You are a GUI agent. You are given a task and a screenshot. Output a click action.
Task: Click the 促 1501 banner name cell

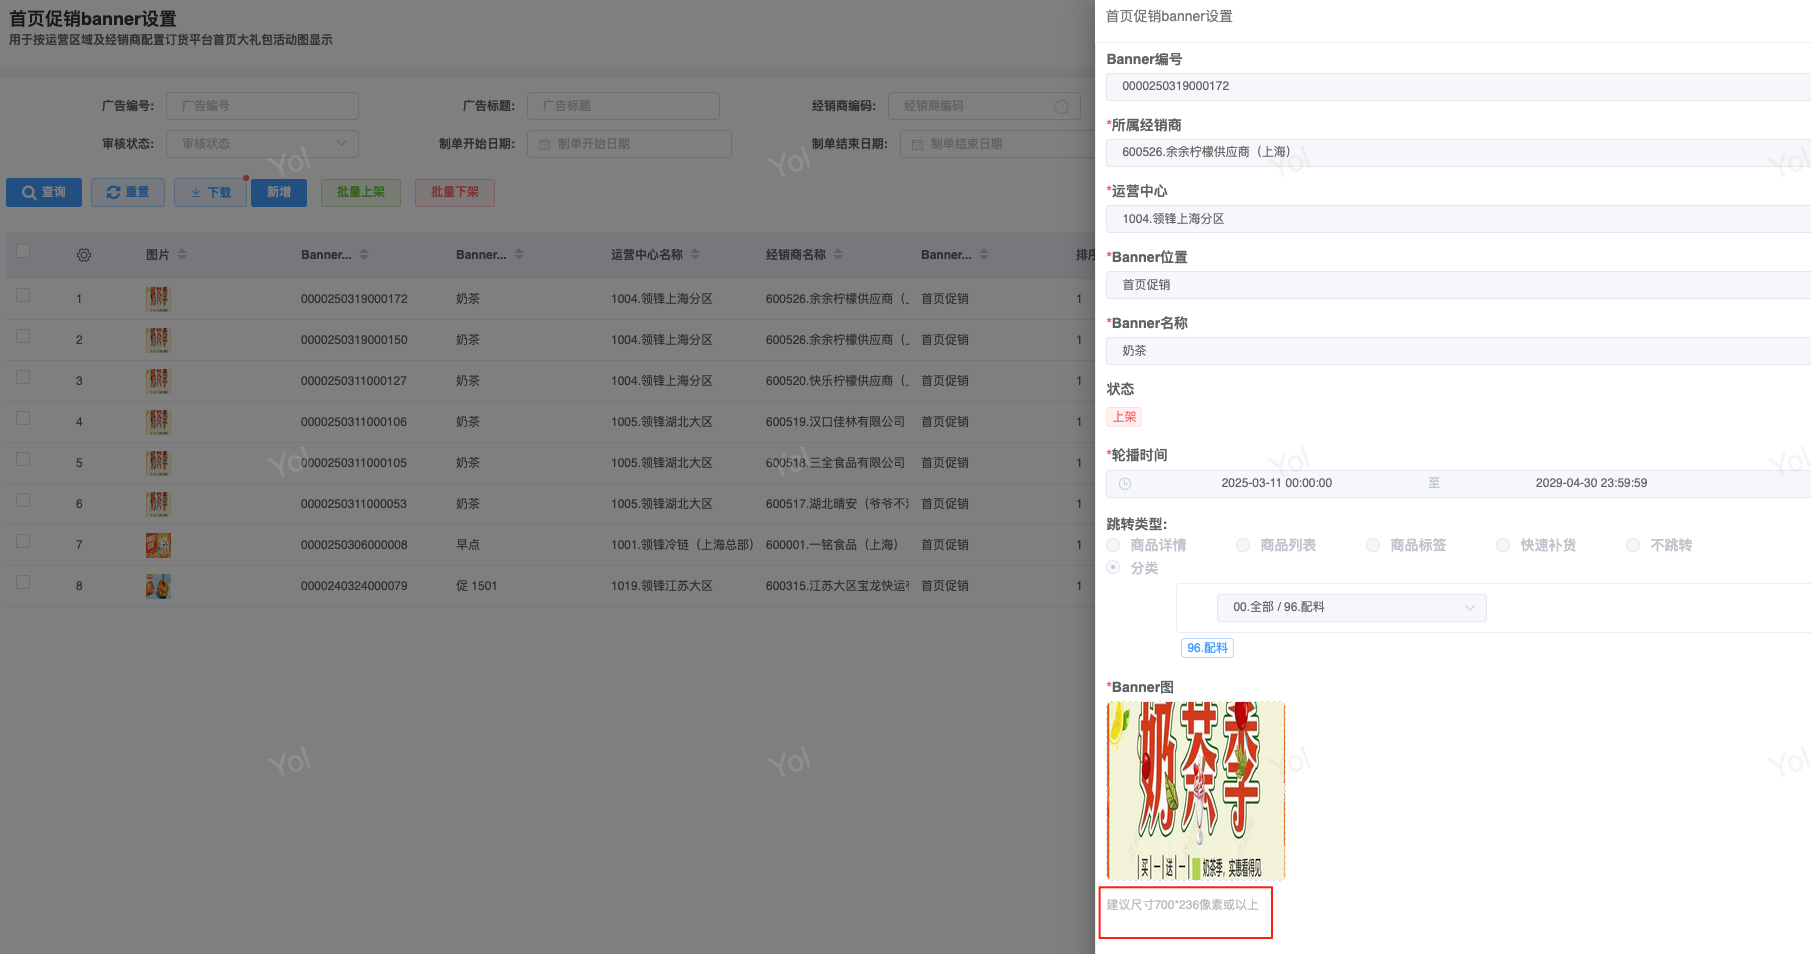tap(476, 586)
